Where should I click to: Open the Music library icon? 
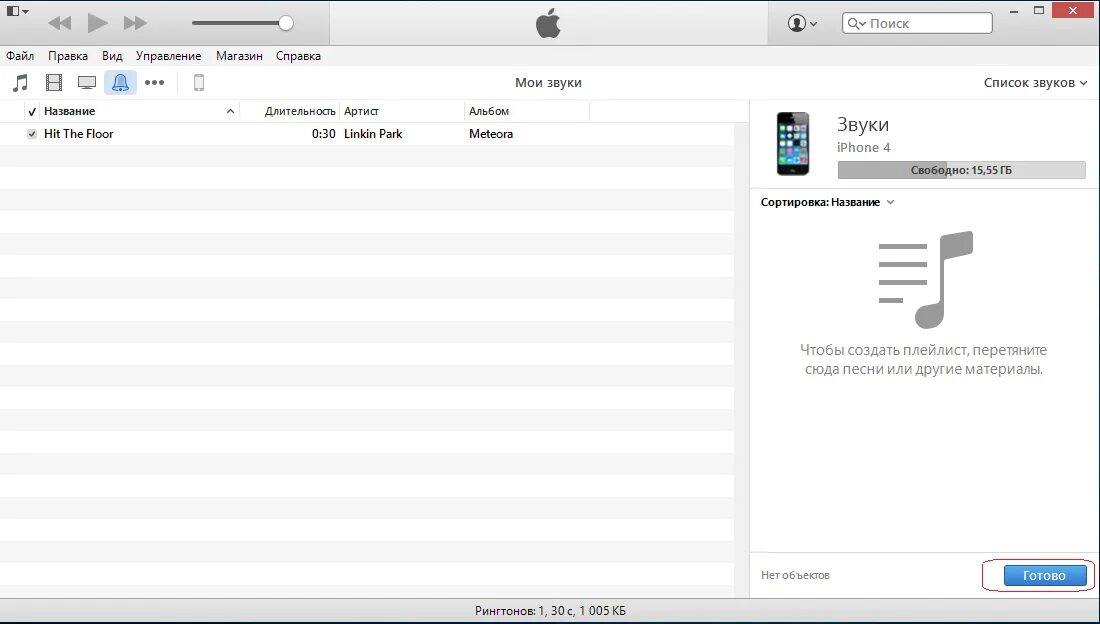pos(21,83)
